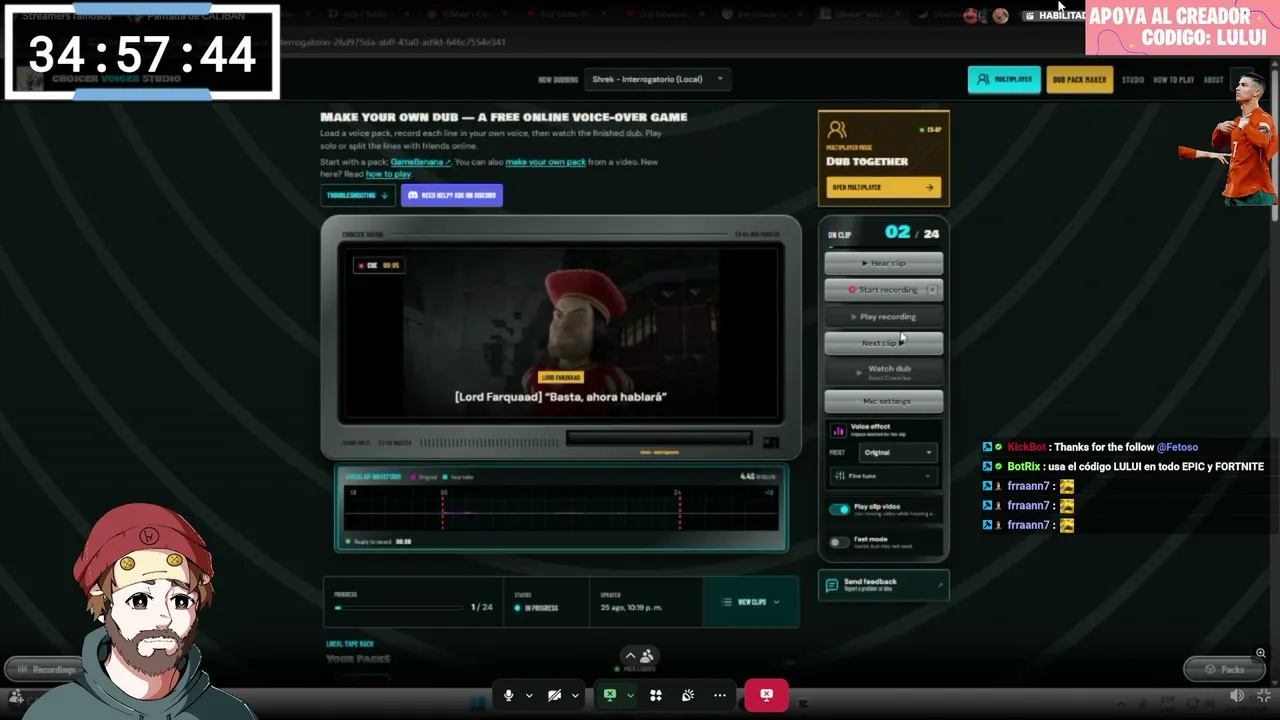Click the Send feedback chat bubble icon
This screenshot has height=720, width=1280.
832,585
